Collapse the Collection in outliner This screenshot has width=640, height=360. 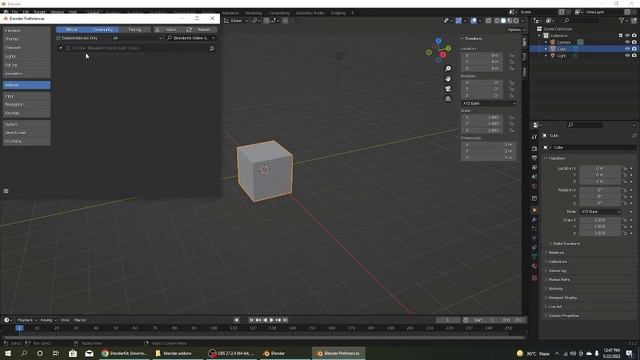540,36
